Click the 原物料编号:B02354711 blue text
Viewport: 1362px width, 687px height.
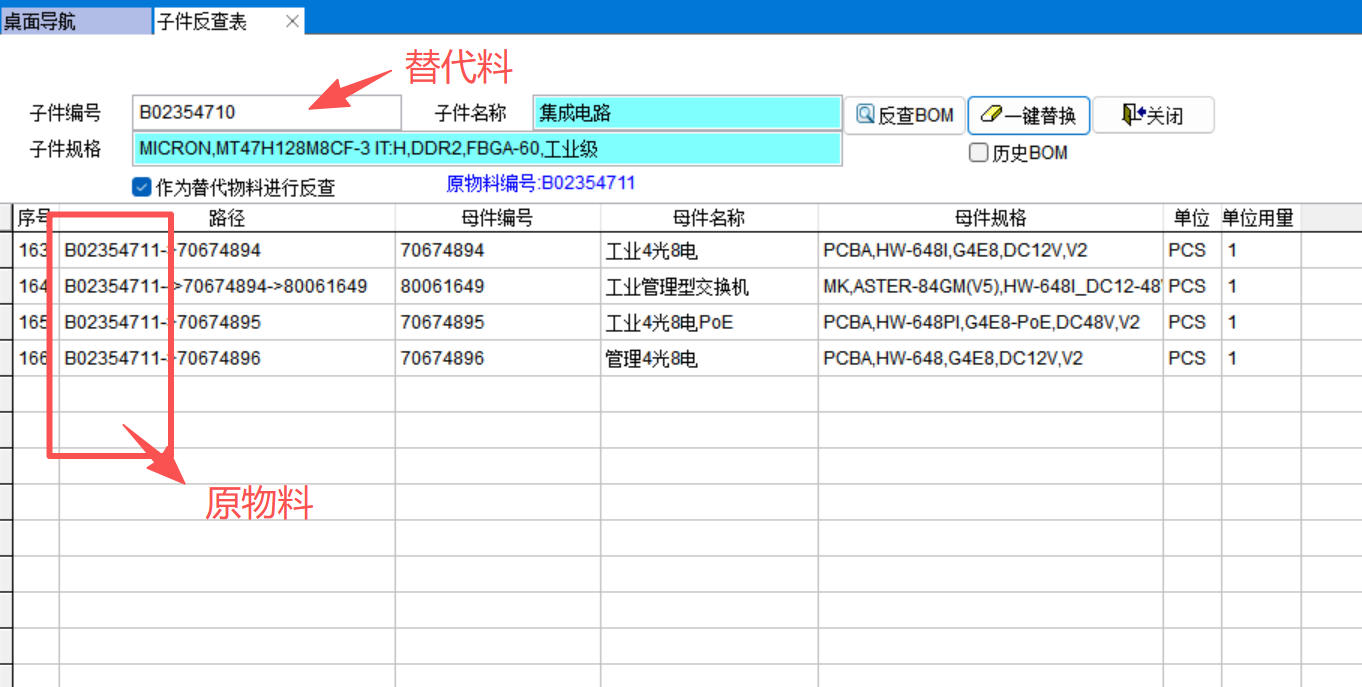click(x=540, y=183)
